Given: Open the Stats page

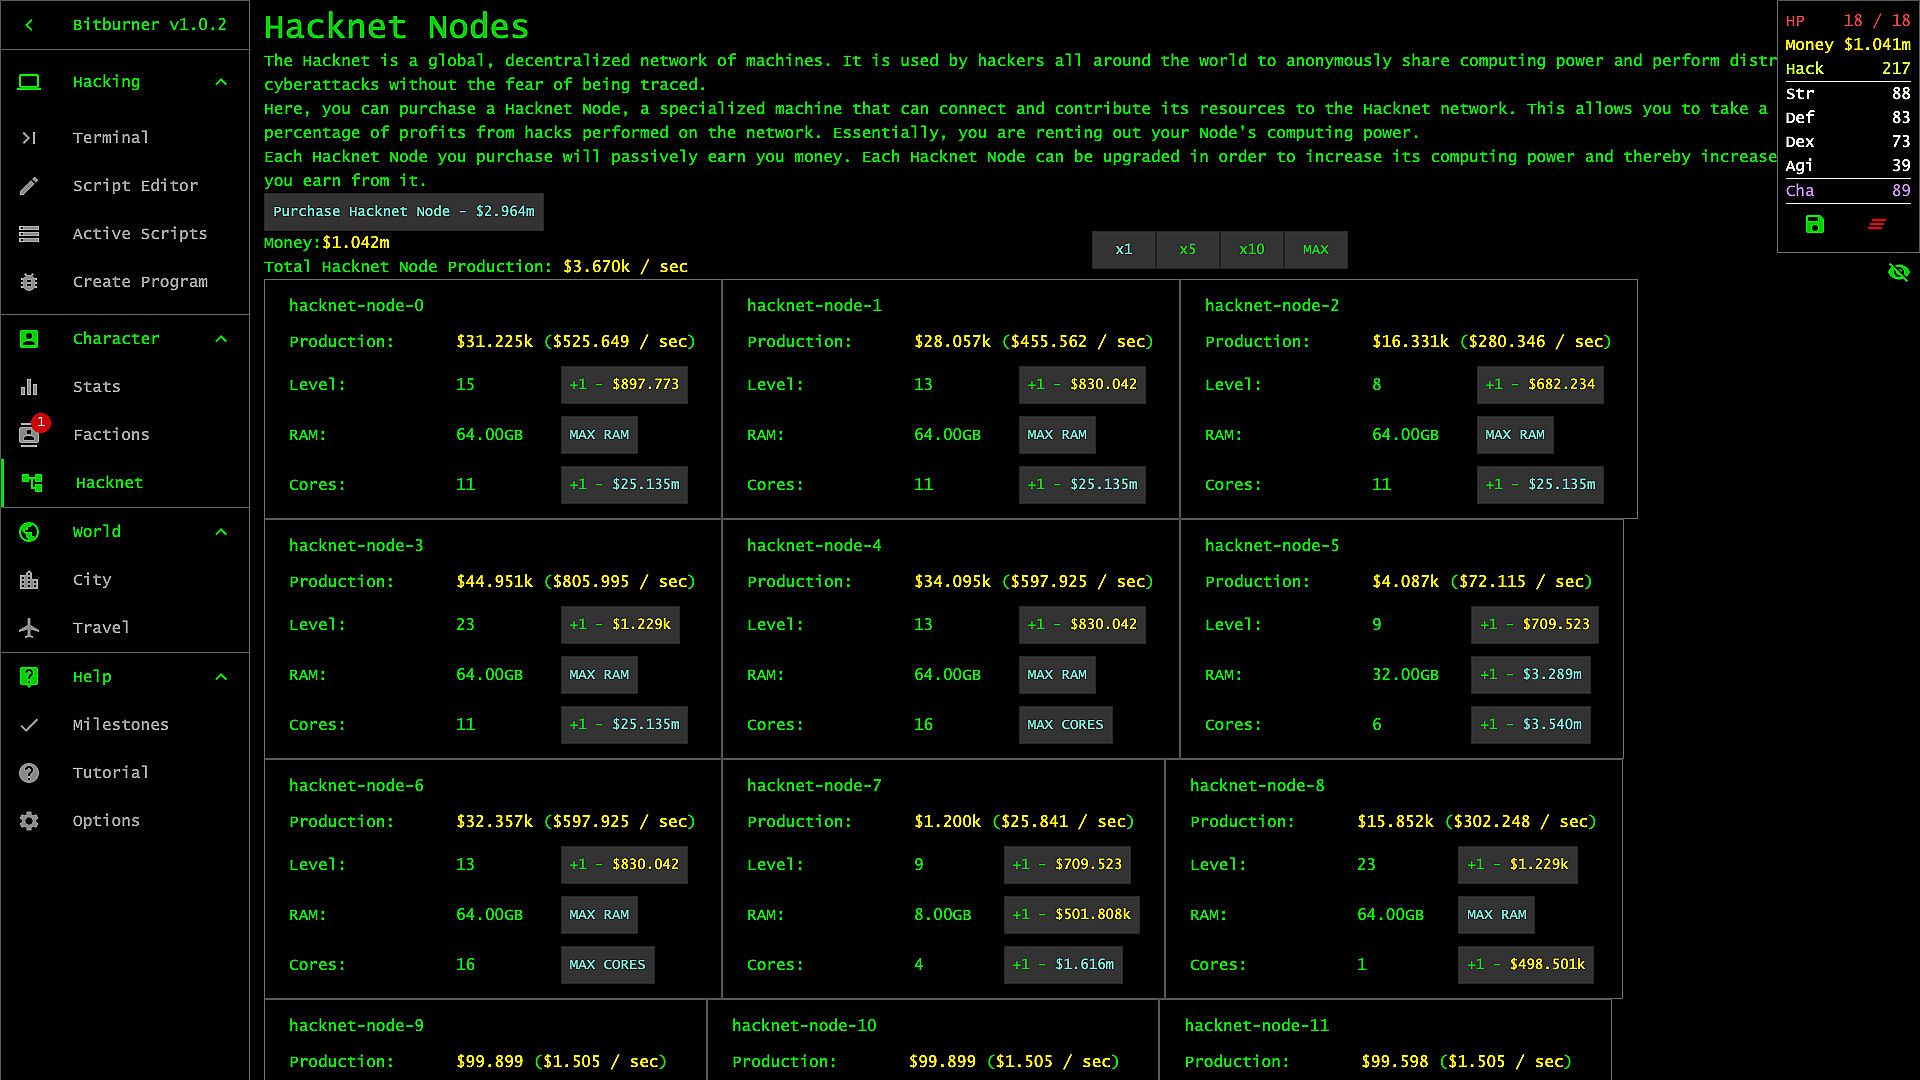Looking at the screenshot, I should (x=97, y=387).
